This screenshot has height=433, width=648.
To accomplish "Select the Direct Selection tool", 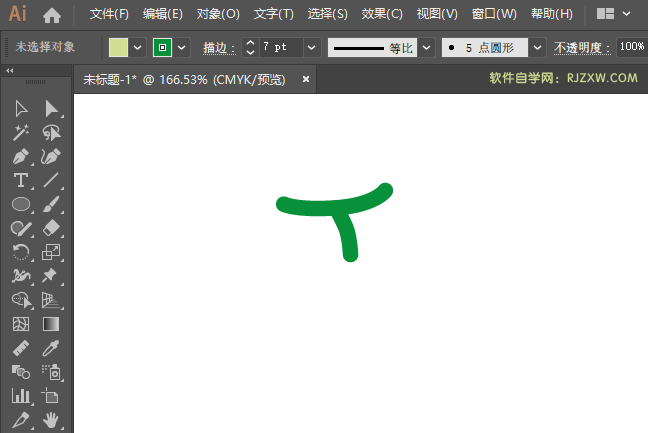I will 52,109.
